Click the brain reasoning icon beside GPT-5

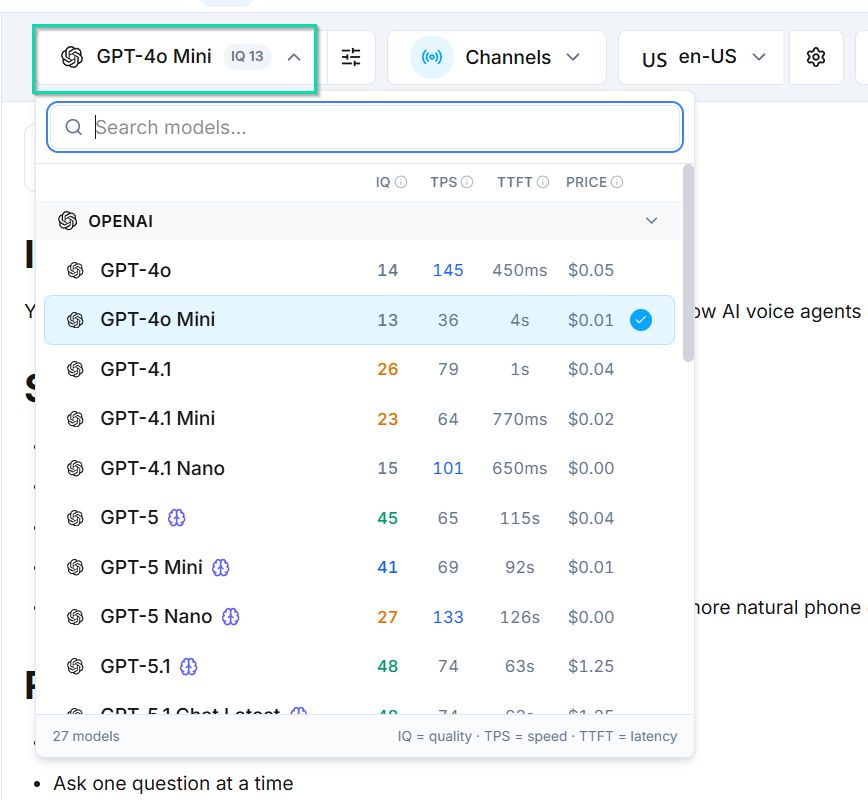coord(177,518)
